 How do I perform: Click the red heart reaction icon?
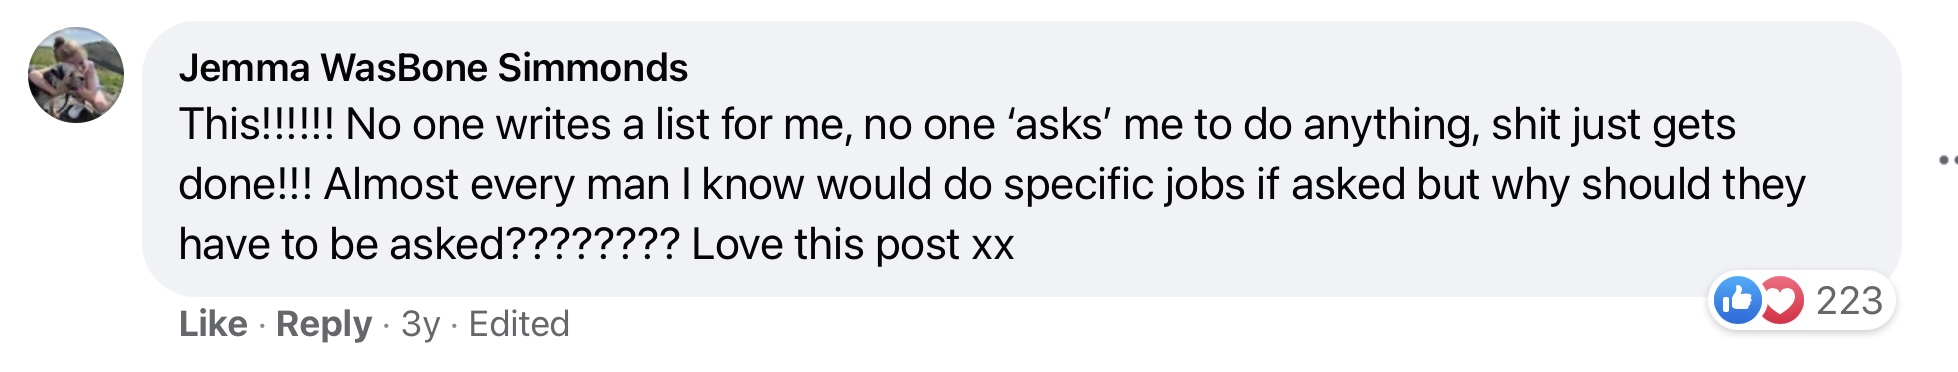coord(1781,300)
